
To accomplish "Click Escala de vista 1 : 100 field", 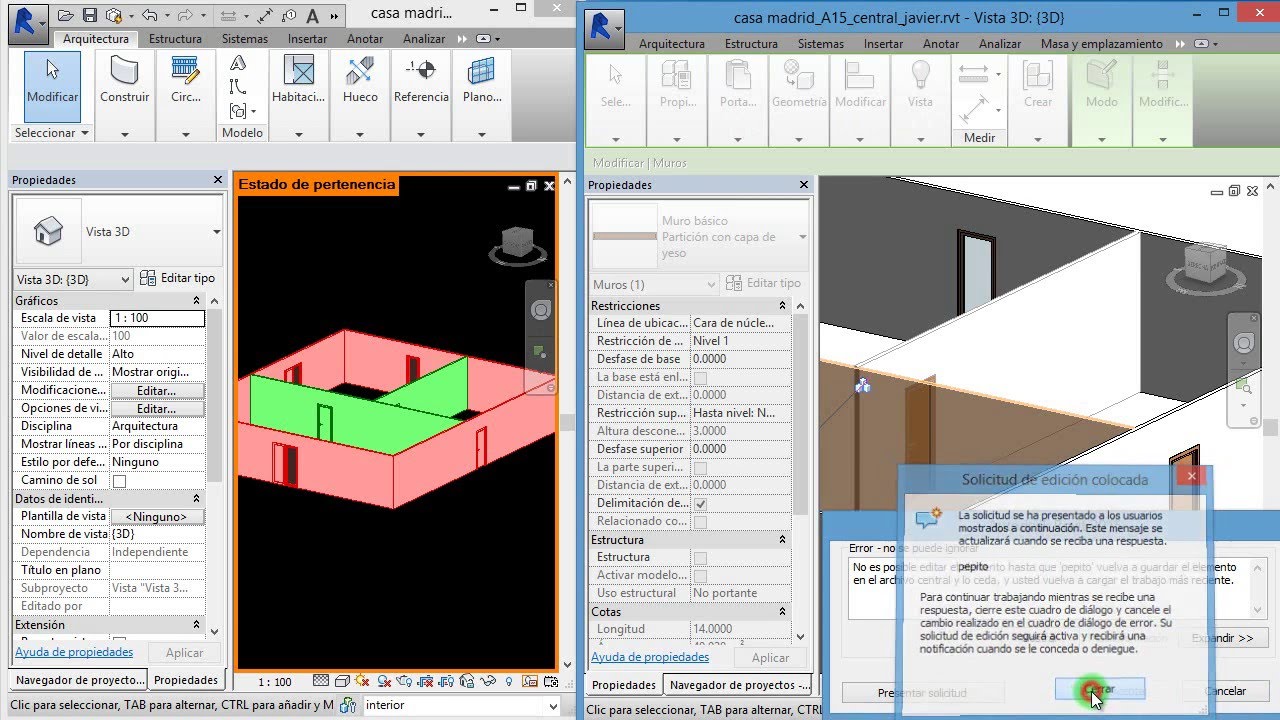I will pos(157,318).
